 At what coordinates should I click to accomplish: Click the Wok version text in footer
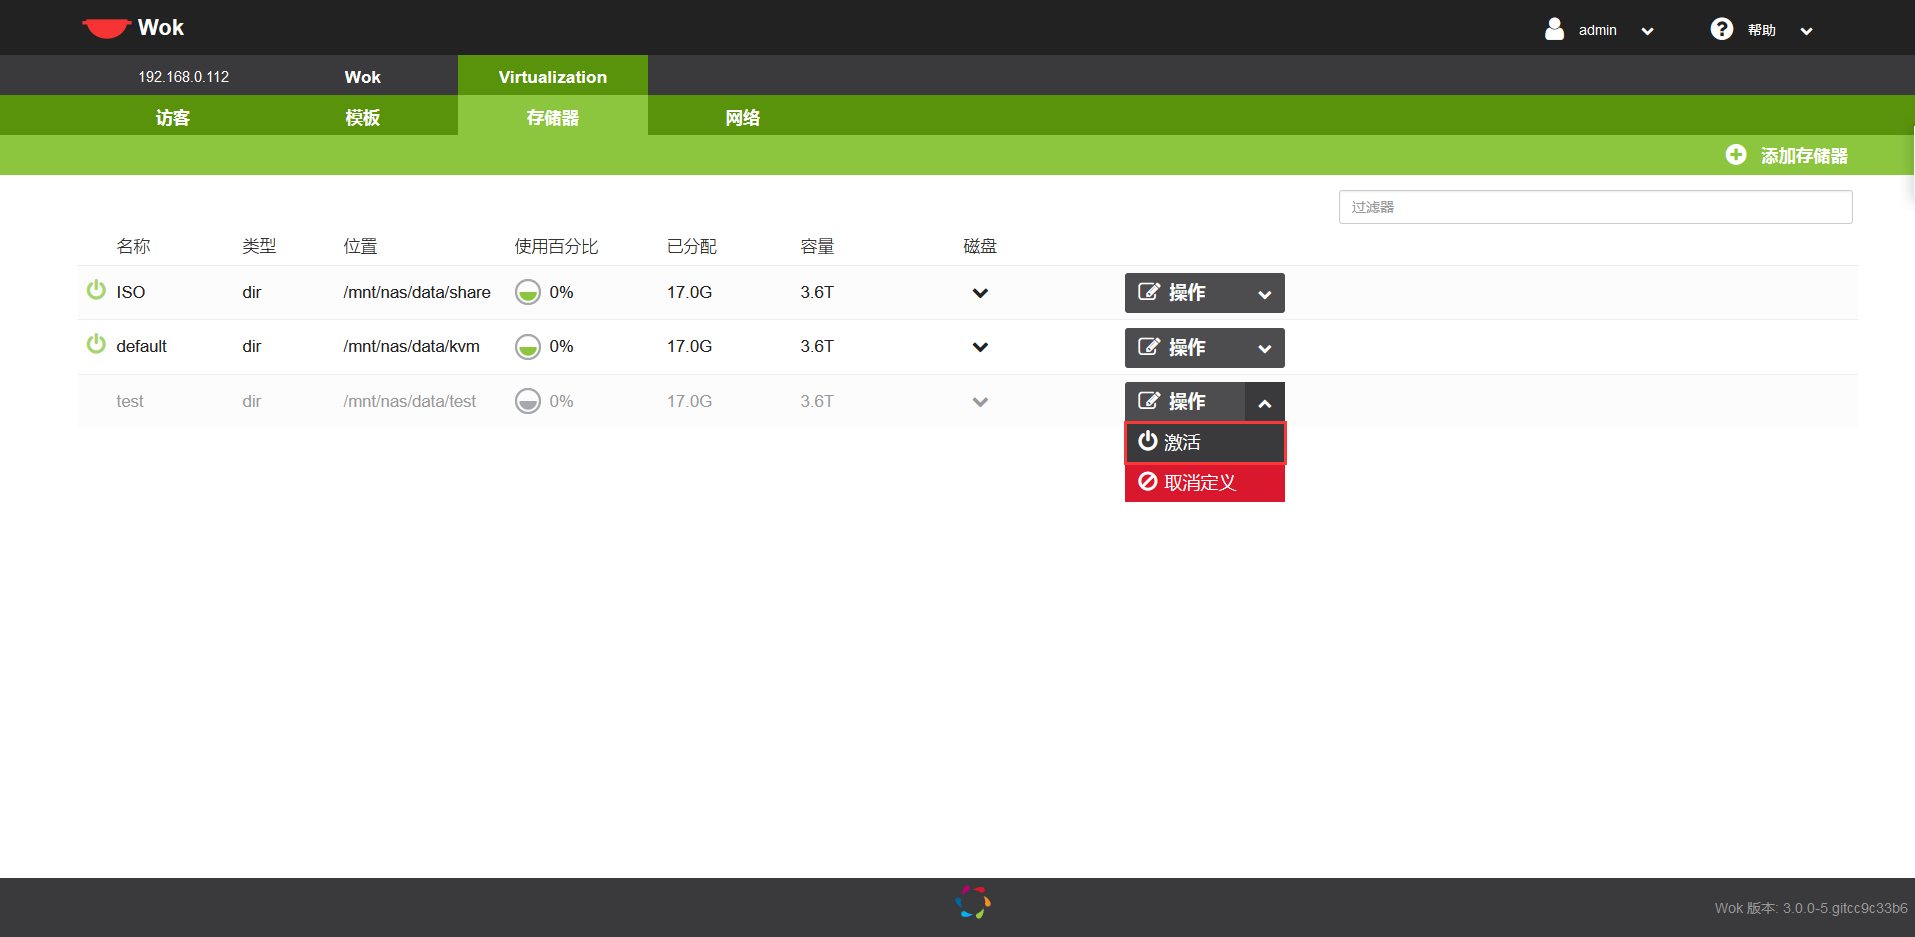click(1811, 908)
